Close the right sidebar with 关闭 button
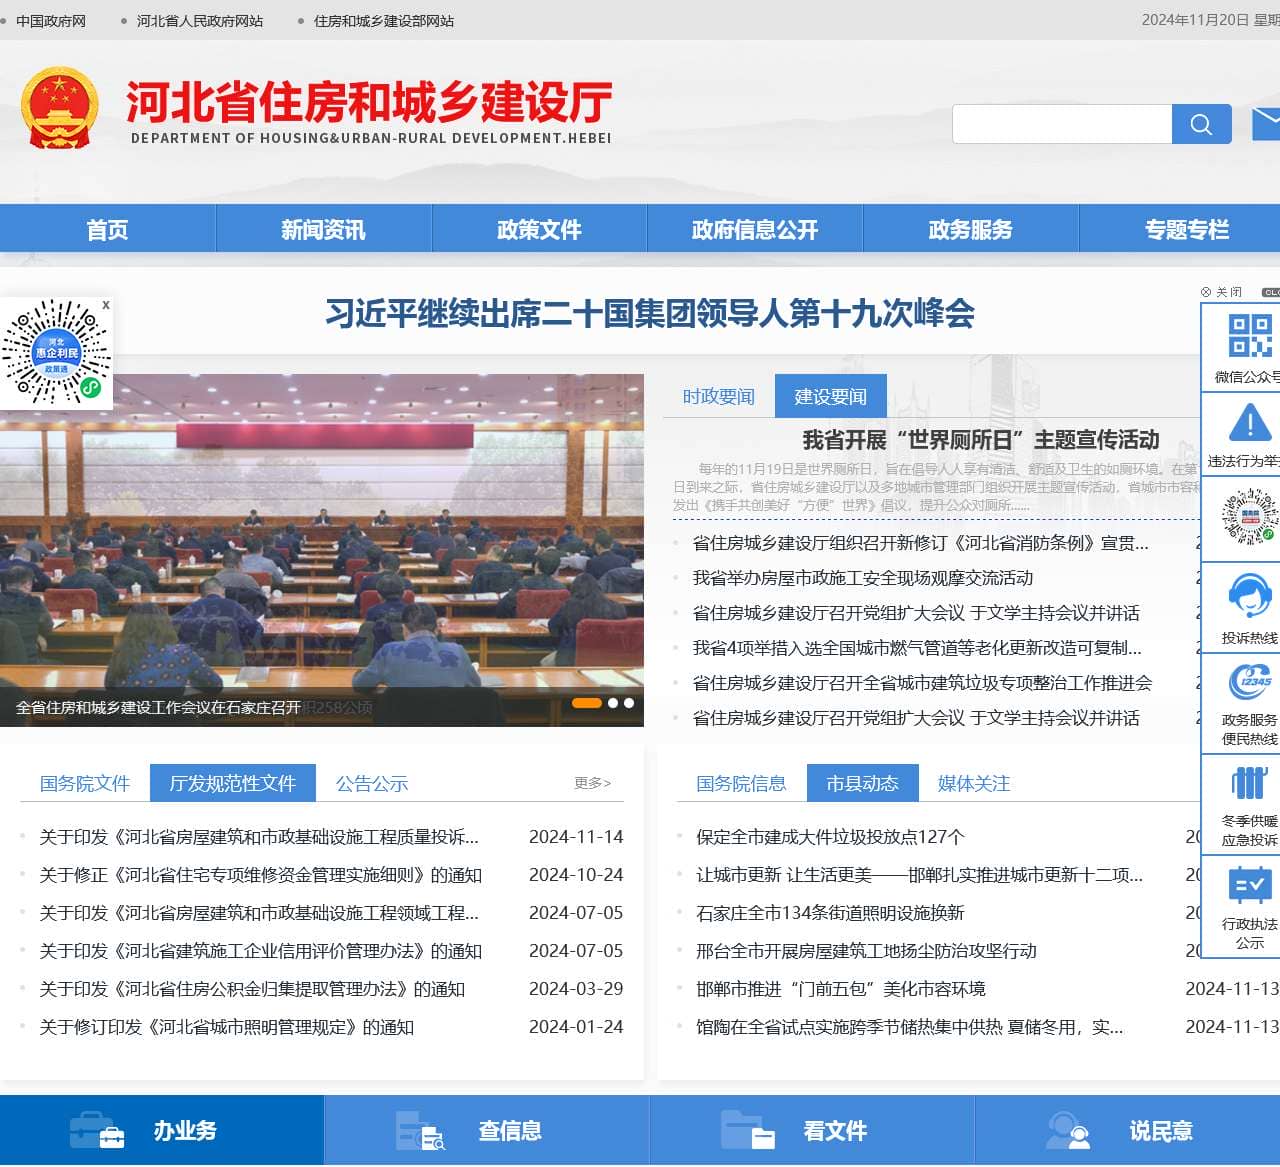Screen dimensions: 1280x1167 [1222, 292]
